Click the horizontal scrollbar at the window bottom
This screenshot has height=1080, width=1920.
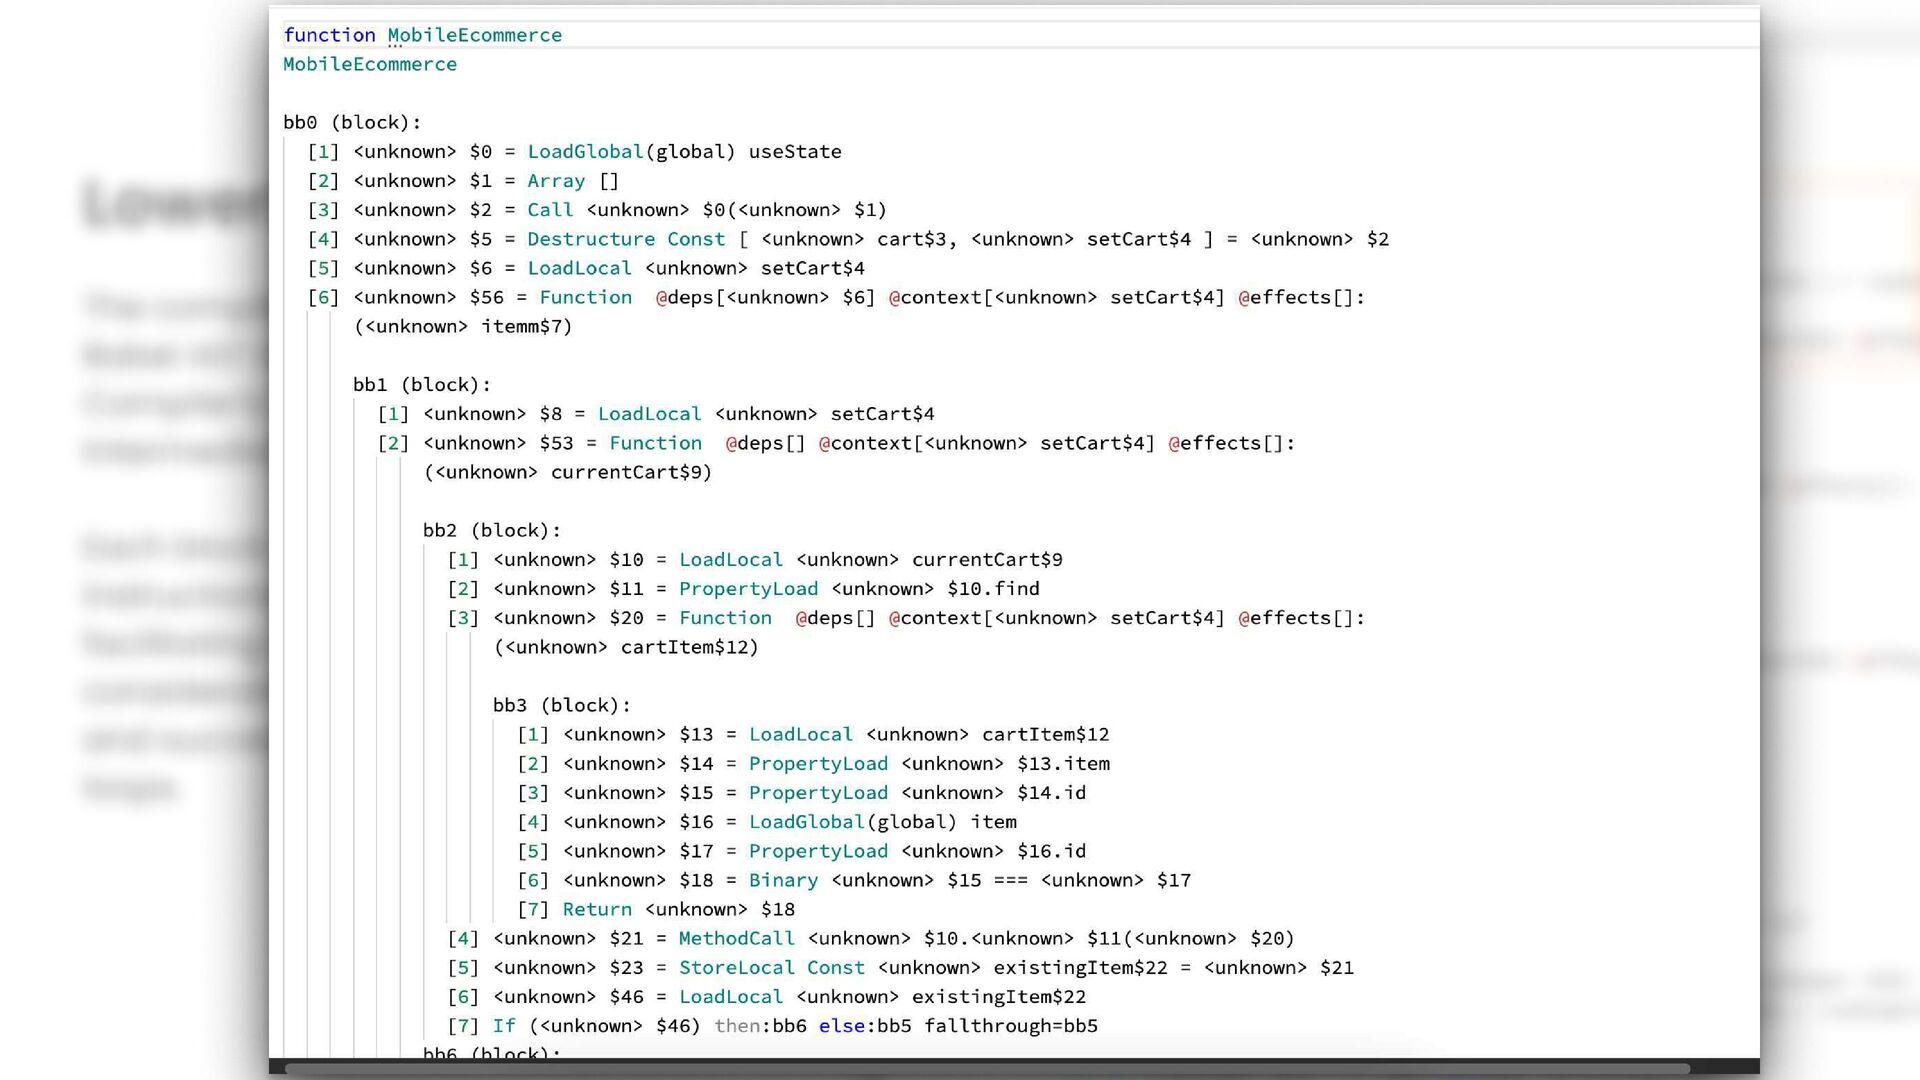pos(986,1068)
